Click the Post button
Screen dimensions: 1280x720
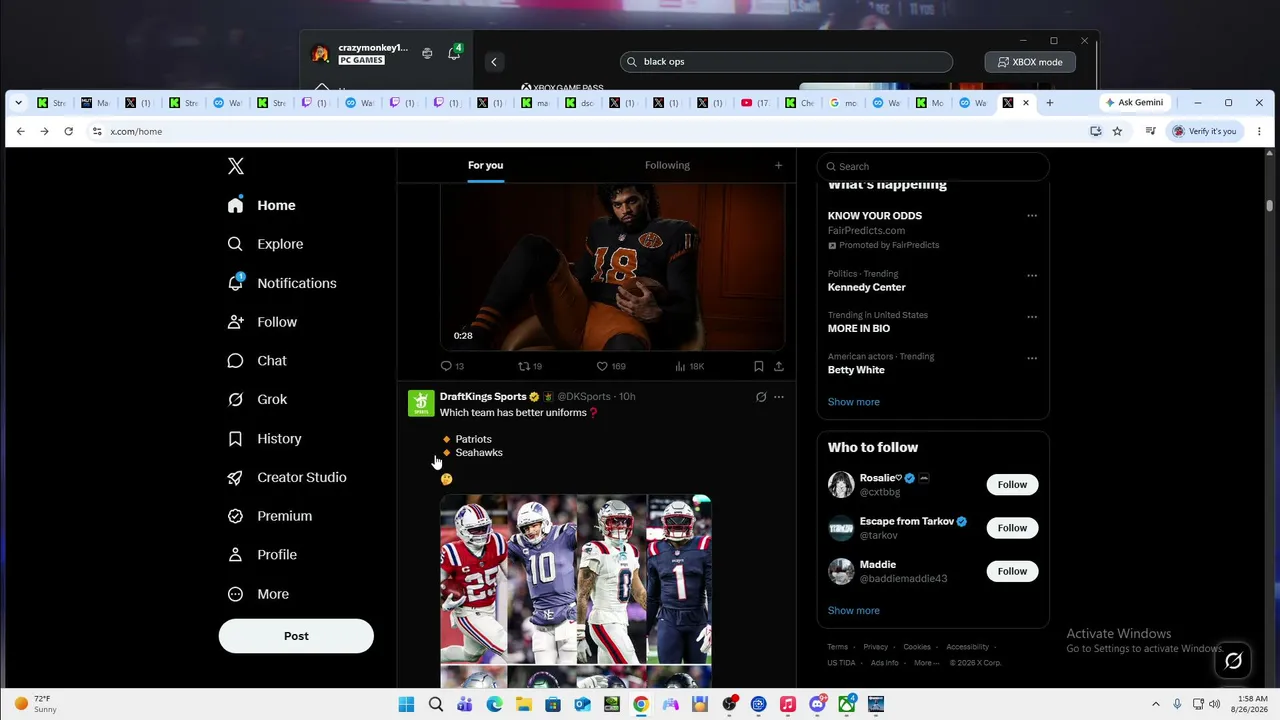pyautogui.click(x=296, y=636)
